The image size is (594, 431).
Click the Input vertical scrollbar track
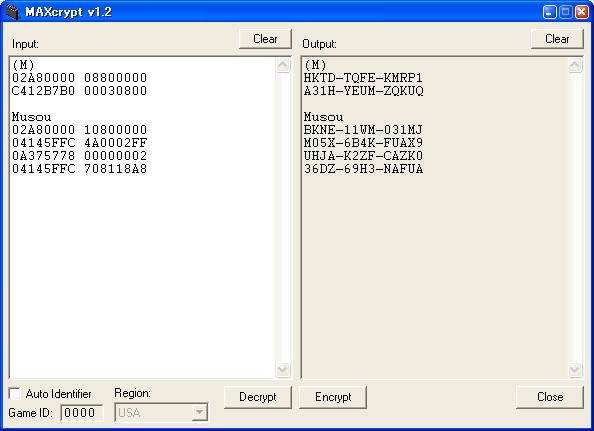283,217
